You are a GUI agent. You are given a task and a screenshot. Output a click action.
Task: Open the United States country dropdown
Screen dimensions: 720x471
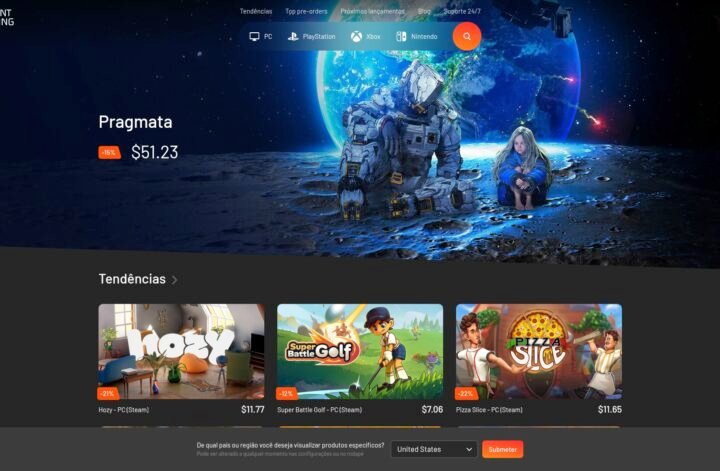(433, 449)
